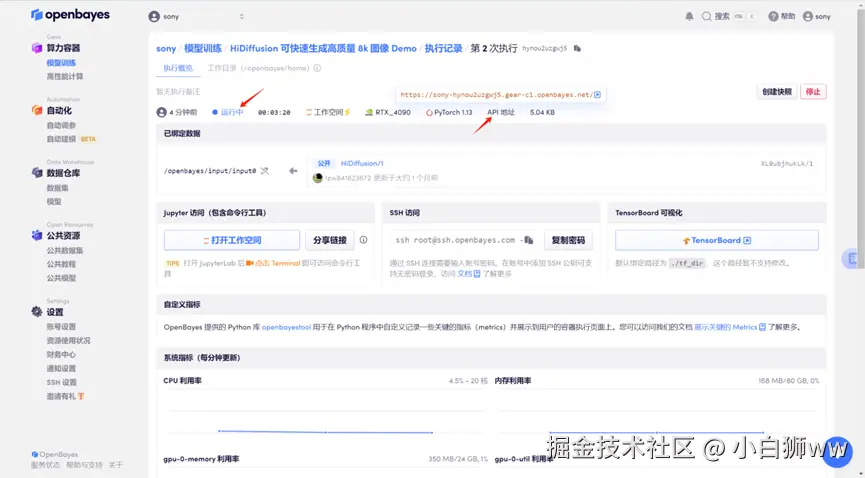Open the 算力容器 cube icon section

point(37,48)
